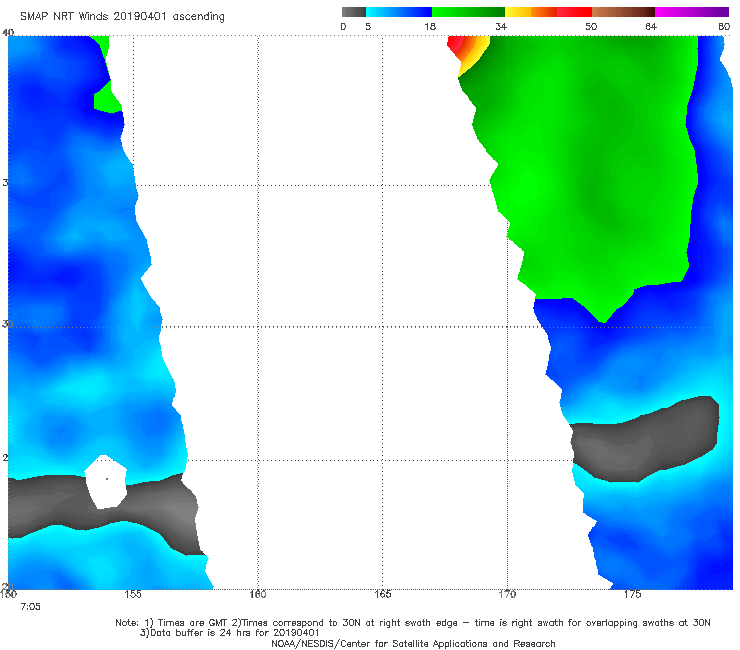Click the NOAA/NESDIS credit line
740x650 pixels.
coord(413,644)
